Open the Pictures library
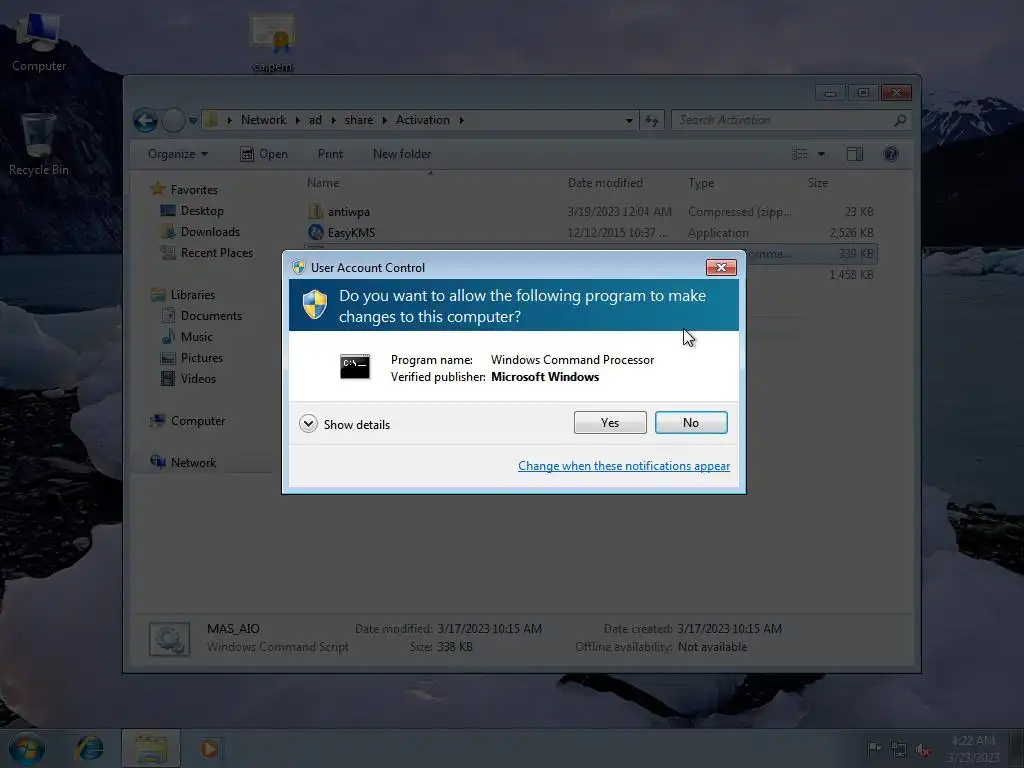The image size is (1024, 768). [x=201, y=358]
